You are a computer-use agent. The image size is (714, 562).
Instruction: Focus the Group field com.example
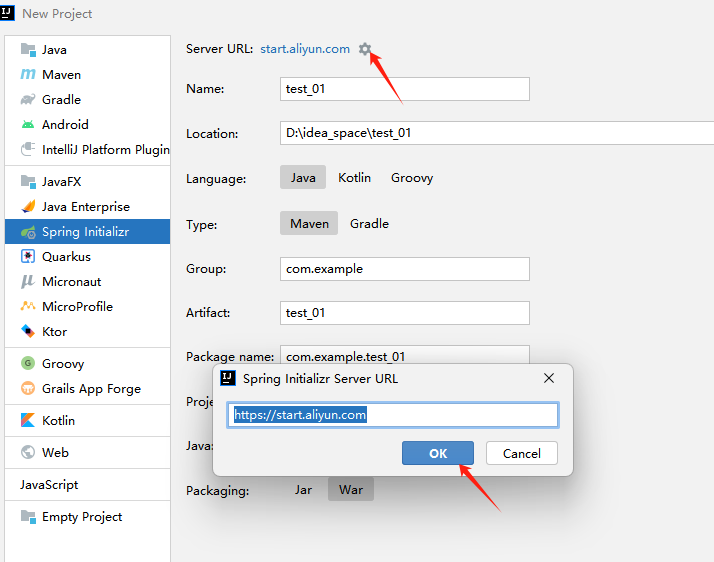[404, 269]
